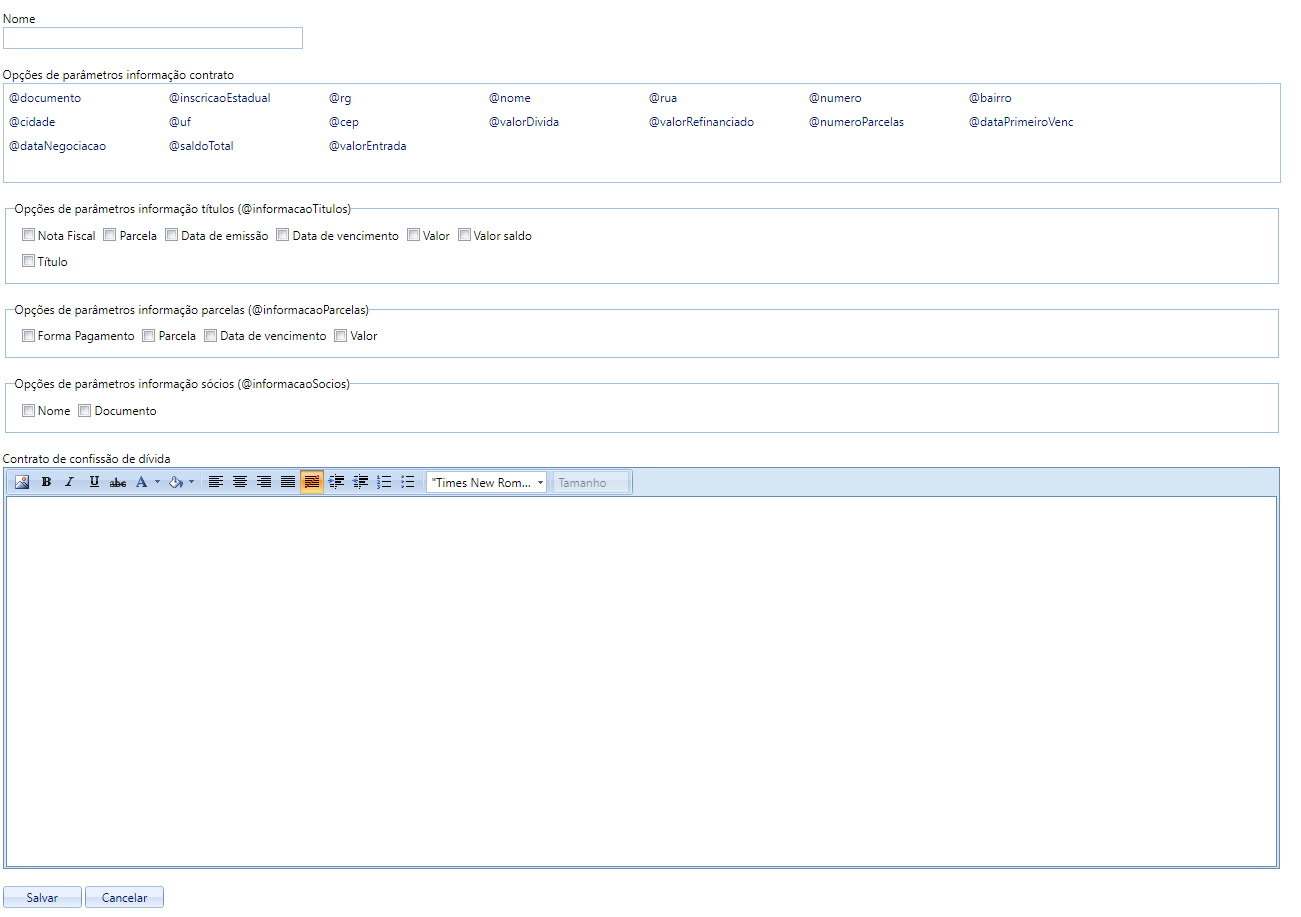Toggle strikethrough formatting
The image size is (1301, 917).
(118, 482)
